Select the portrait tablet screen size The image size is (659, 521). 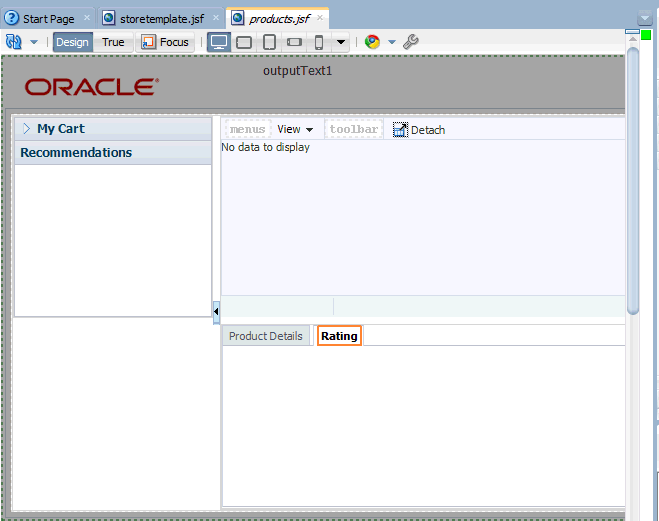(269, 42)
